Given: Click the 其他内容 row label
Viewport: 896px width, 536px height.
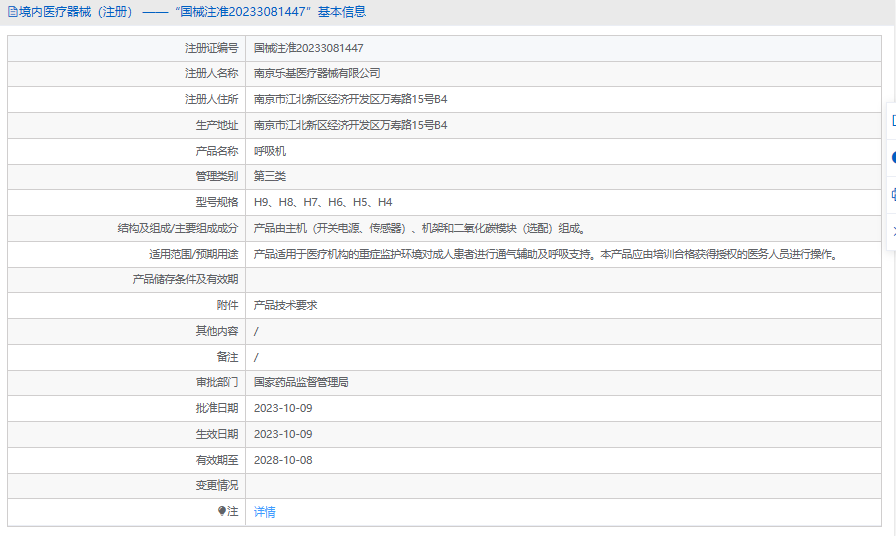Looking at the screenshot, I should click(217, 331).
